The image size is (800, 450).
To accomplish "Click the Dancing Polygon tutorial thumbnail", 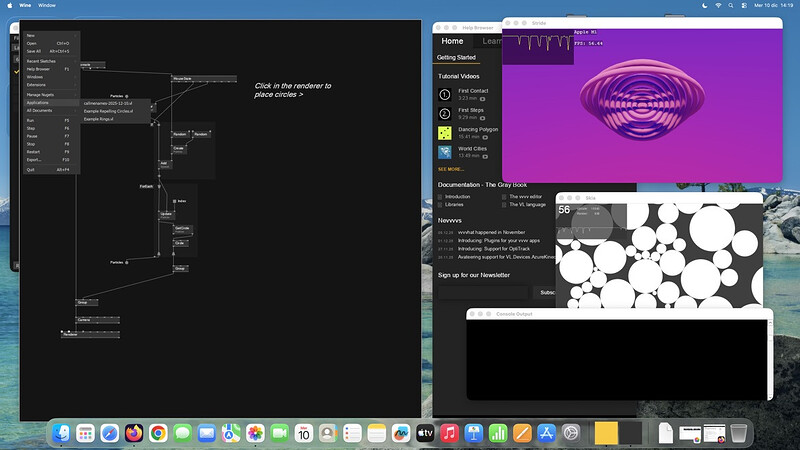I will click(x=444, y=132).
